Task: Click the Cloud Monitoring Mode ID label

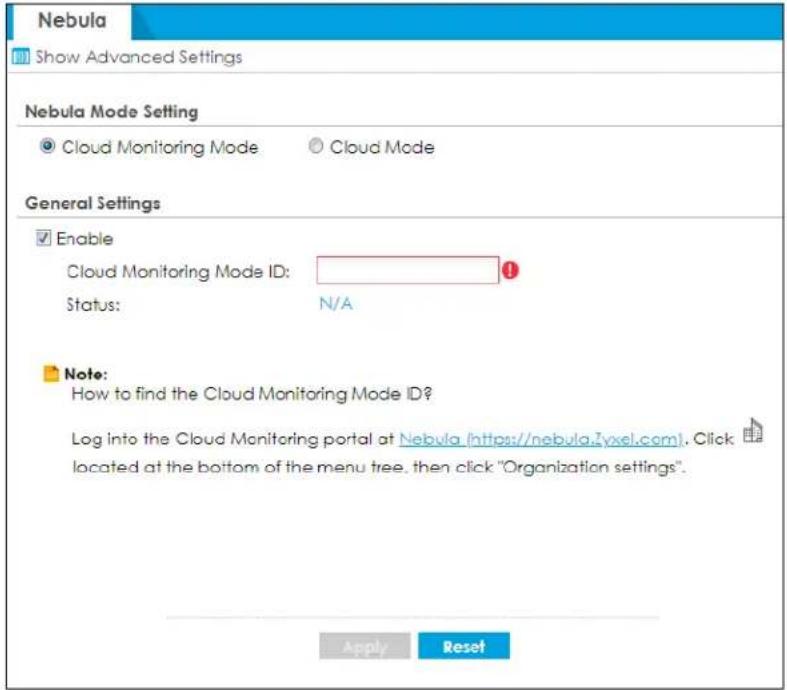Action: coord(178,271)
